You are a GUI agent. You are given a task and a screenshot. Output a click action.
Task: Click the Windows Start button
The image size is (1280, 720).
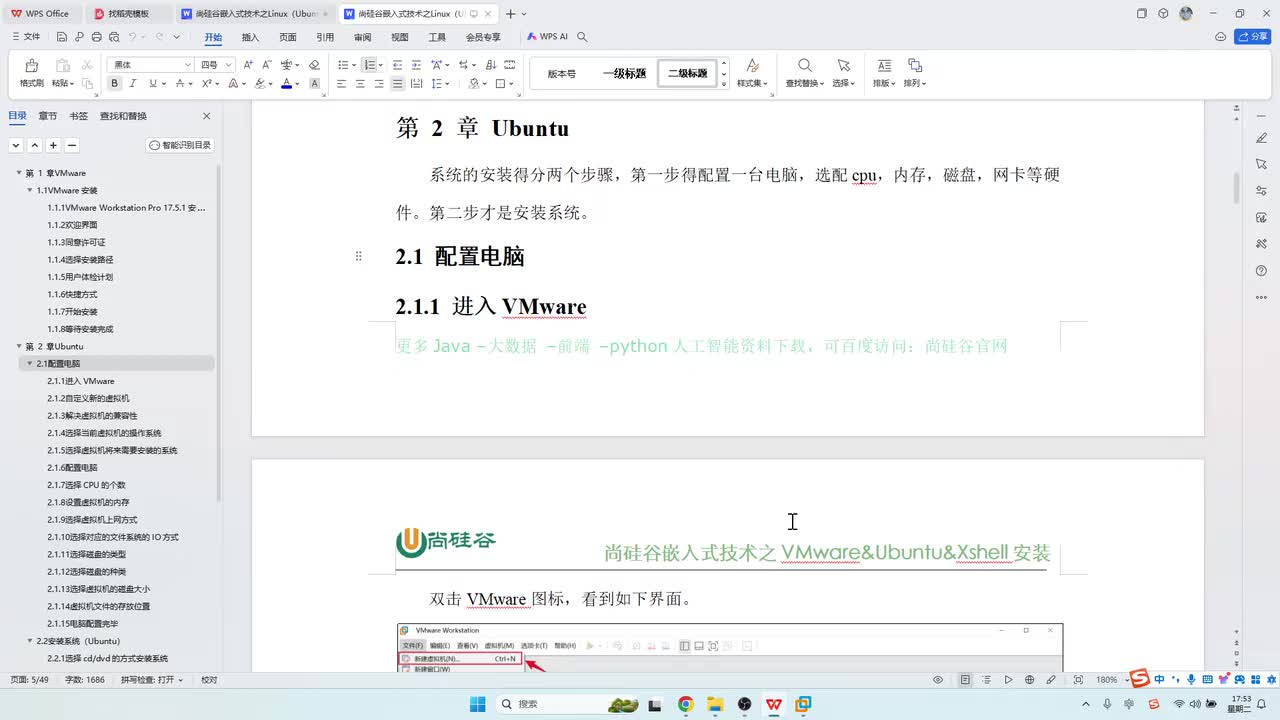coord(477,704)
